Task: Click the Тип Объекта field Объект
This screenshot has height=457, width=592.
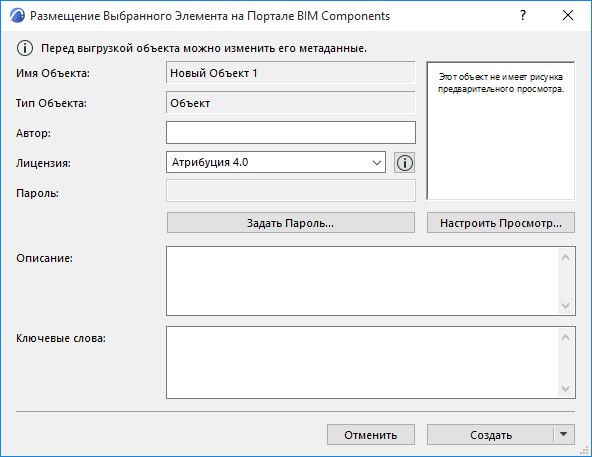Action: point(291,103)
